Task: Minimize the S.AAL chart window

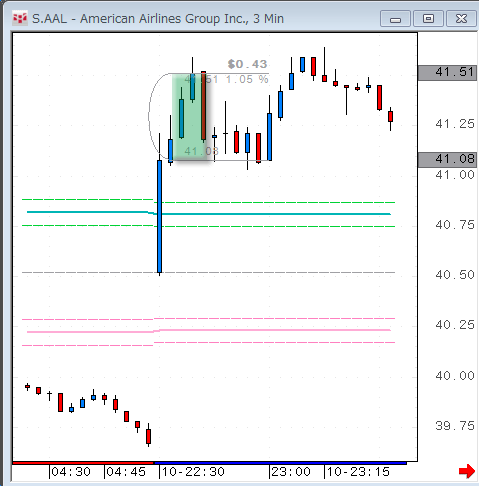Action: click(395, 19)
